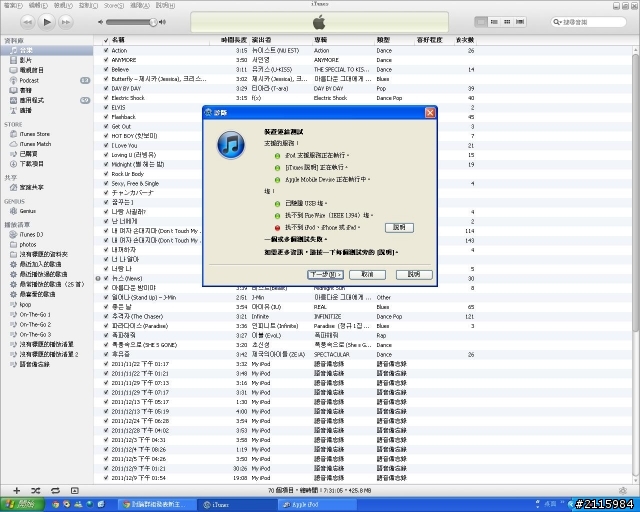640x512 pixels.
Task: Open the Advanced menu
Action: tap(140, 5)
